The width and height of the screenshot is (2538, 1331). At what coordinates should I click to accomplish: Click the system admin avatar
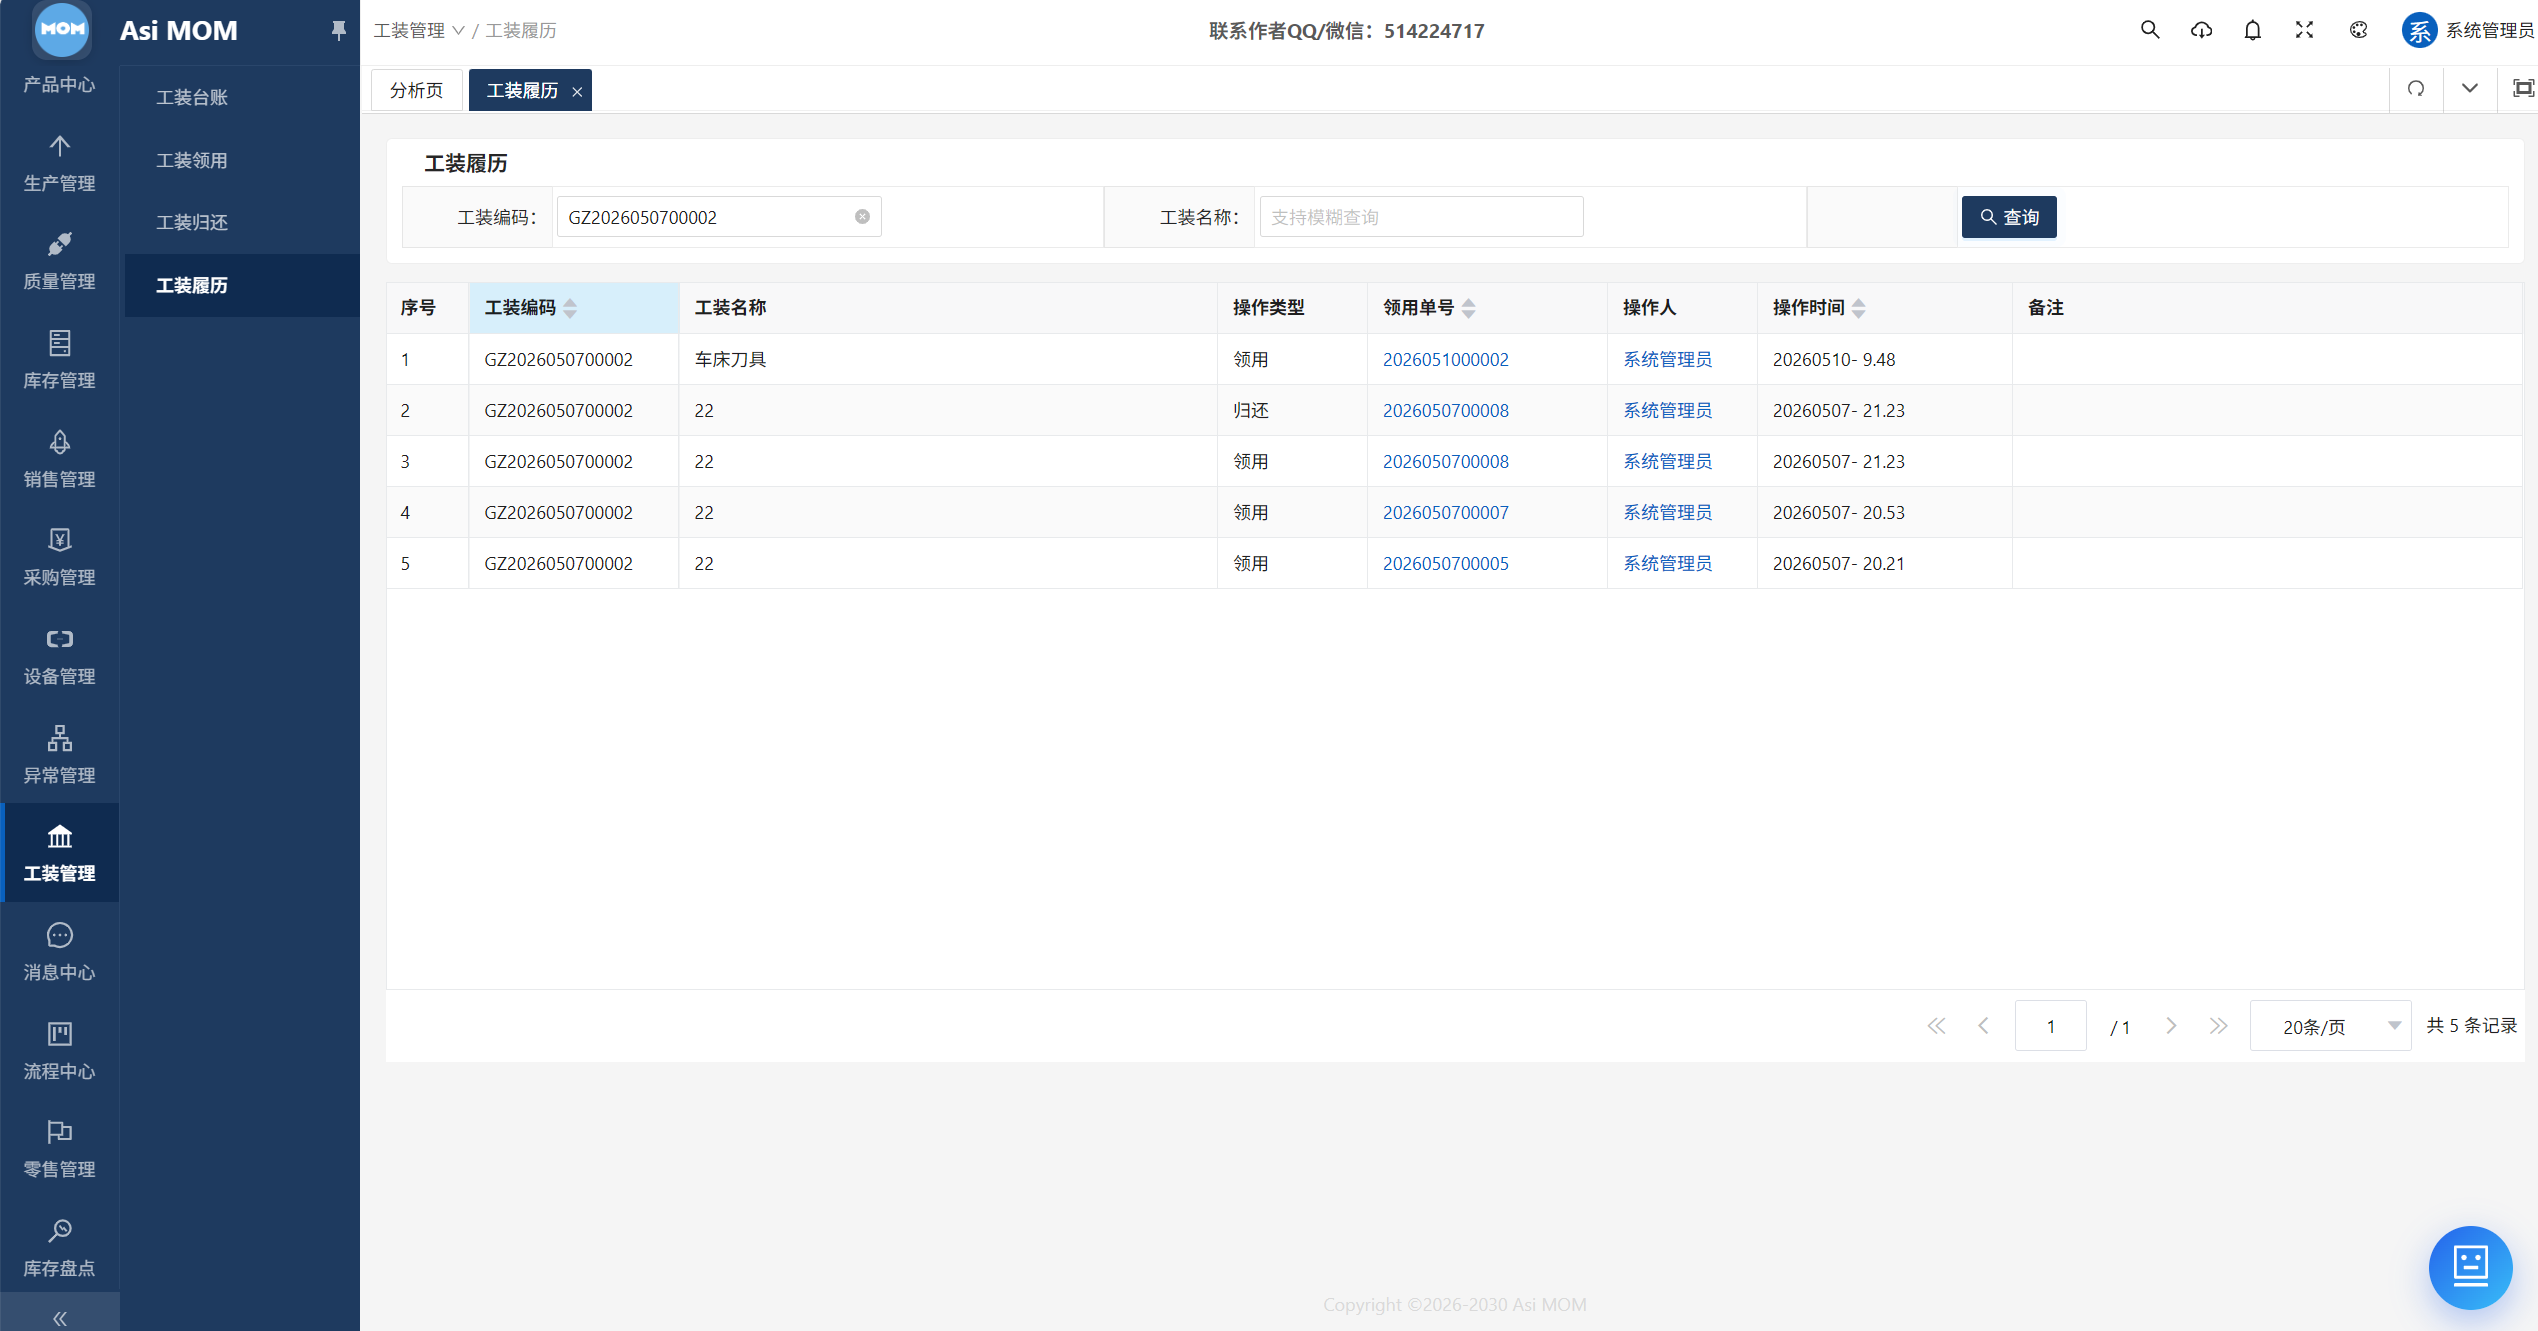pos(2419,30)
